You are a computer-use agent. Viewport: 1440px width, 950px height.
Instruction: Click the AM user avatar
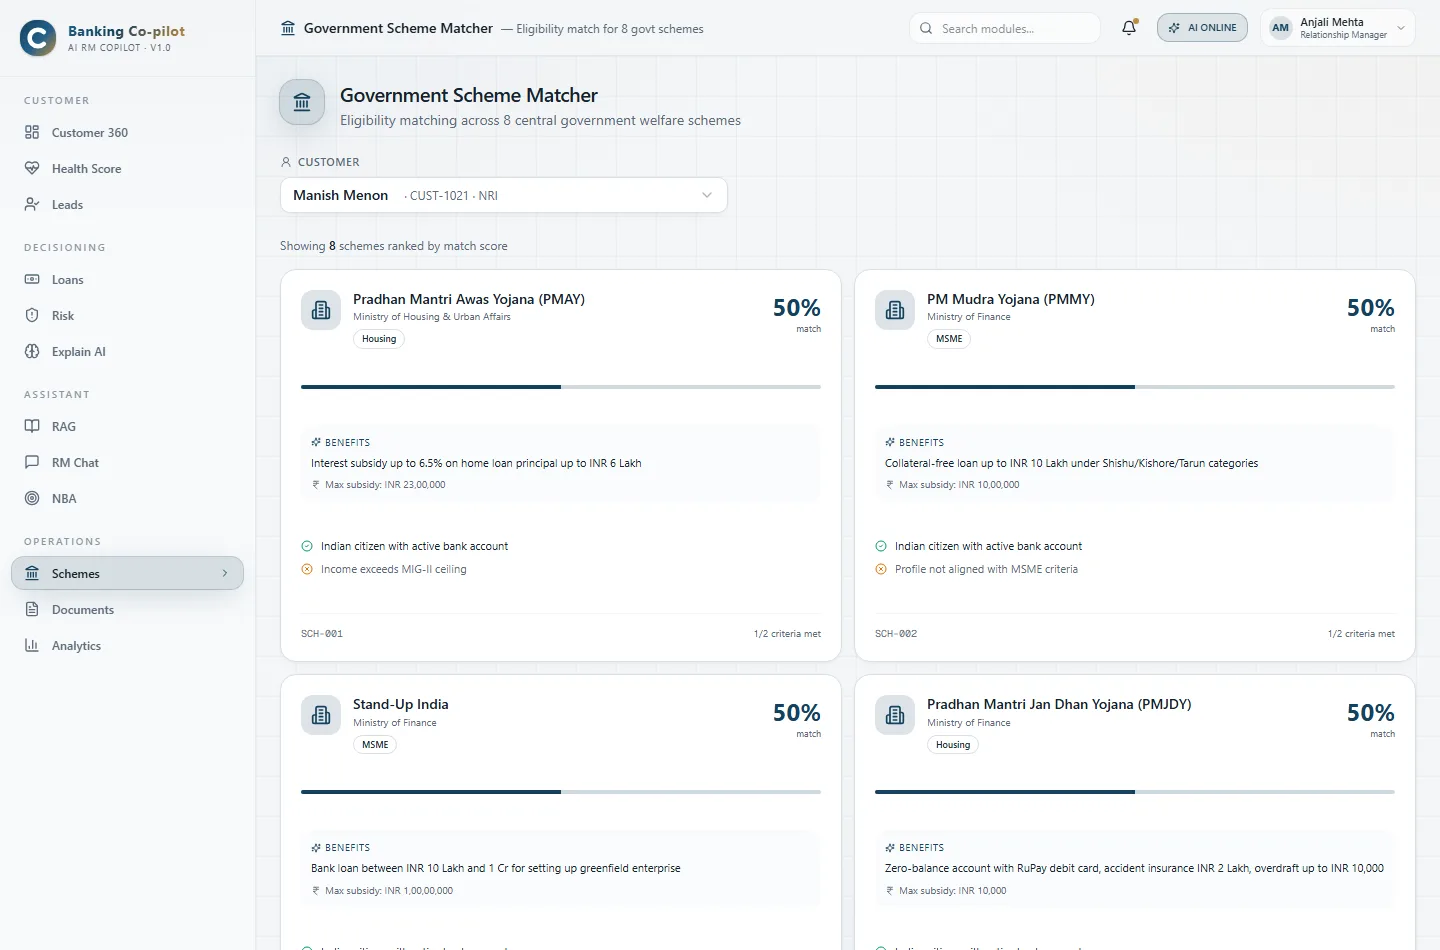pyautogui.click(x=1281, y=28)
